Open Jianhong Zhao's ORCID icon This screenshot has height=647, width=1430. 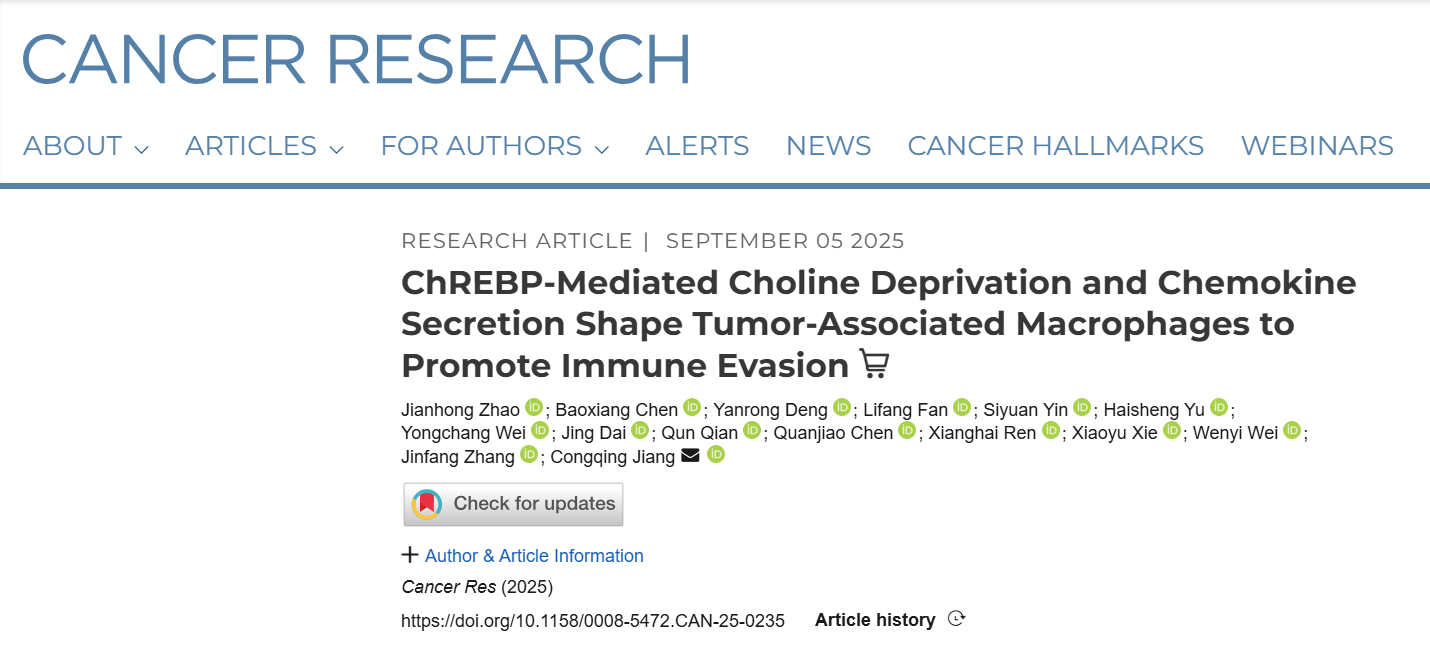click(534, 408)
